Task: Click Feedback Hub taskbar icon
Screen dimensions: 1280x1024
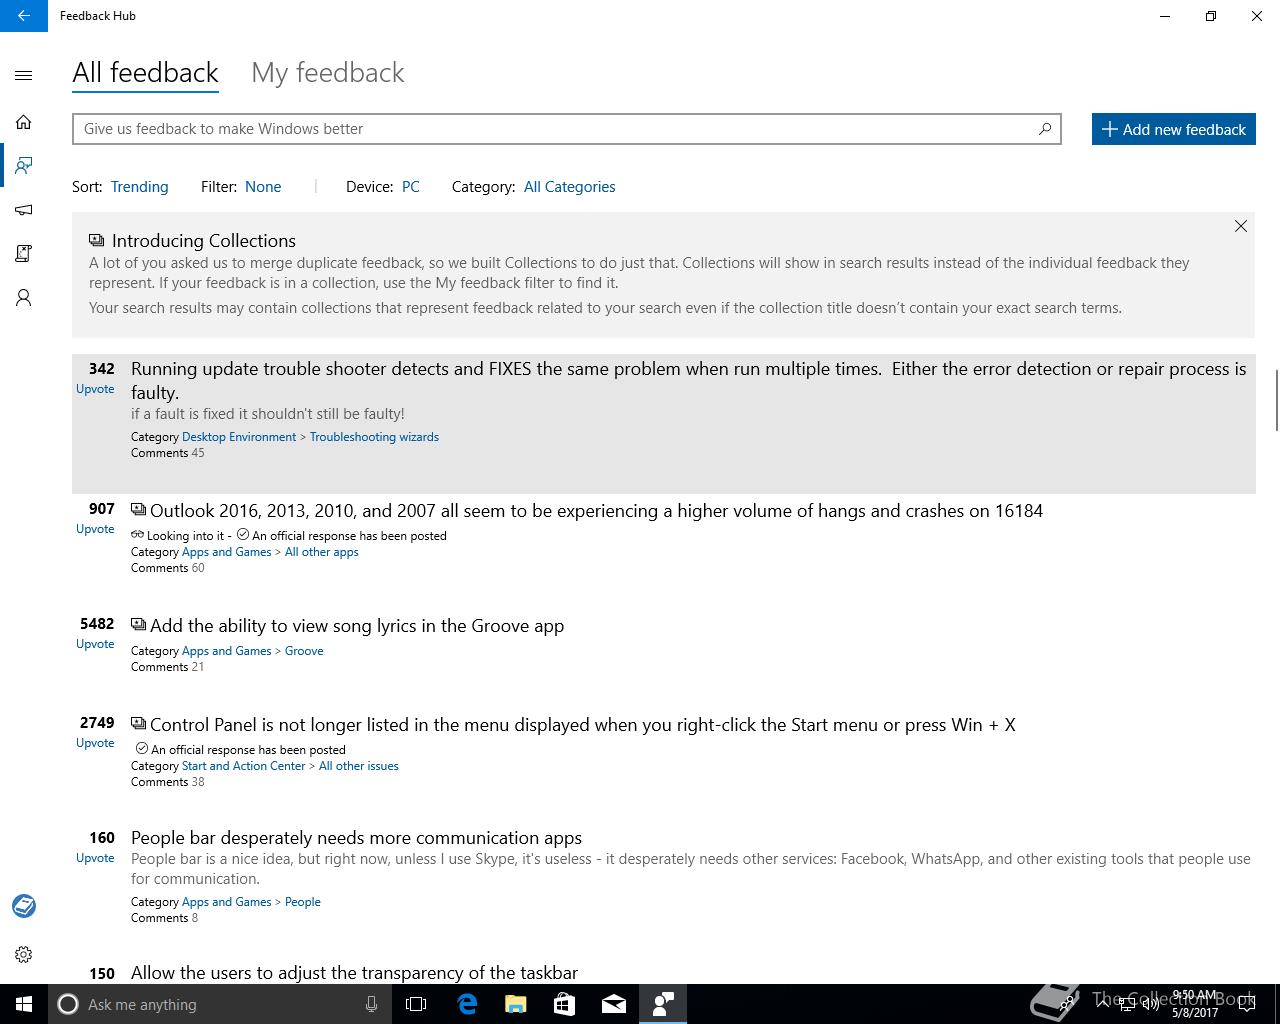Action: click(x=663, y=1004)
